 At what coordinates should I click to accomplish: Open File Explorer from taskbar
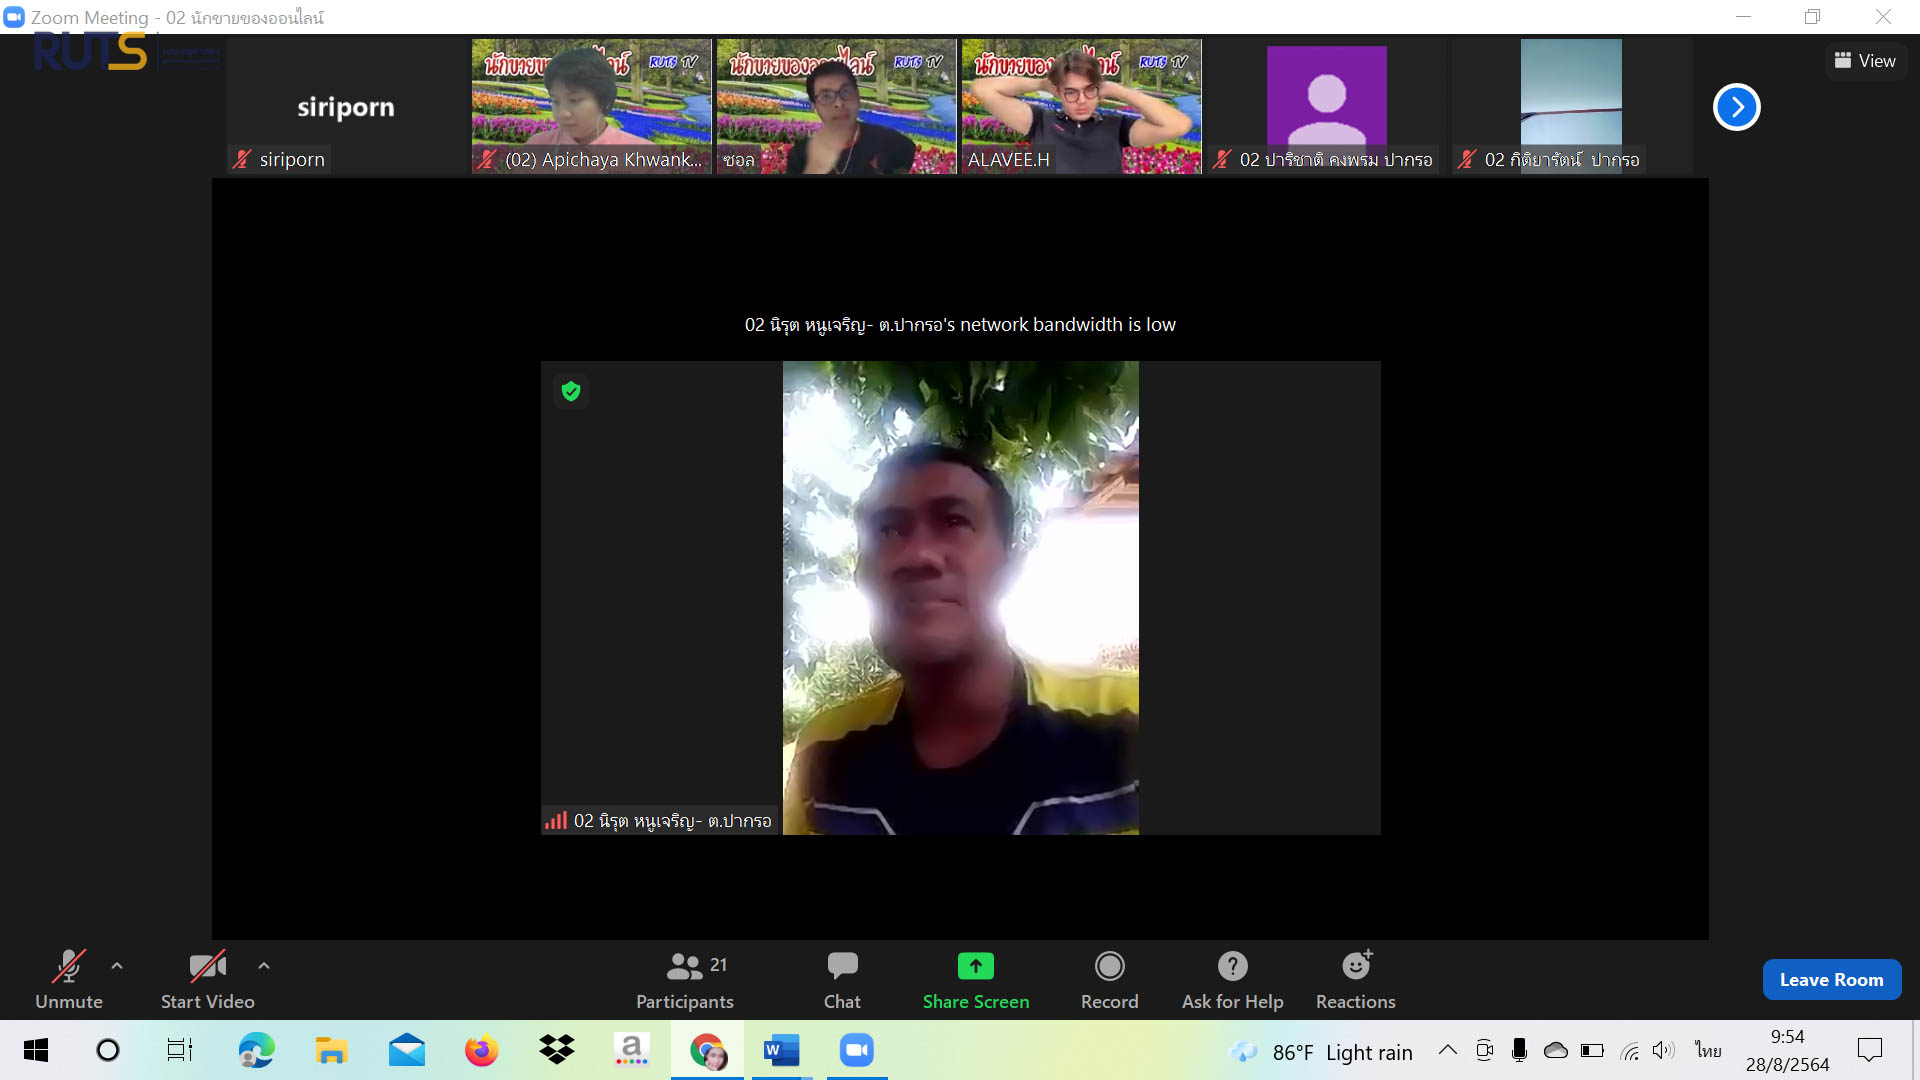(x=331, y=1050)
